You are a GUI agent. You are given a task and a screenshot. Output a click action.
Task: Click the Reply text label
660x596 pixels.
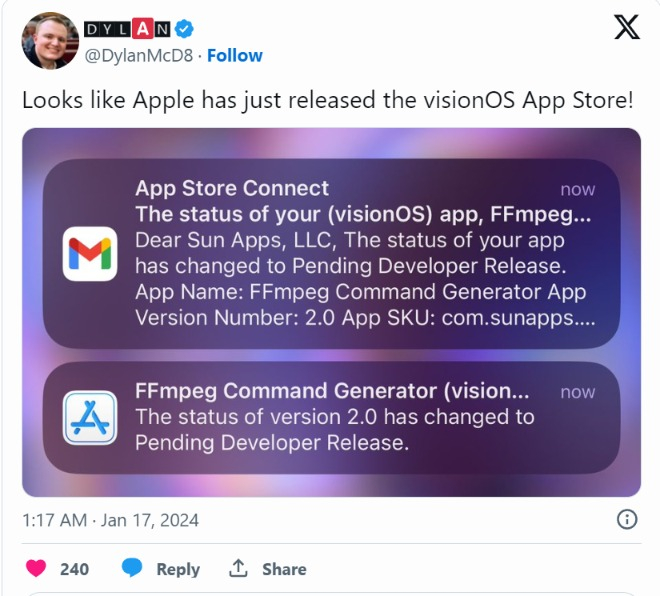(x=178, y=569)
